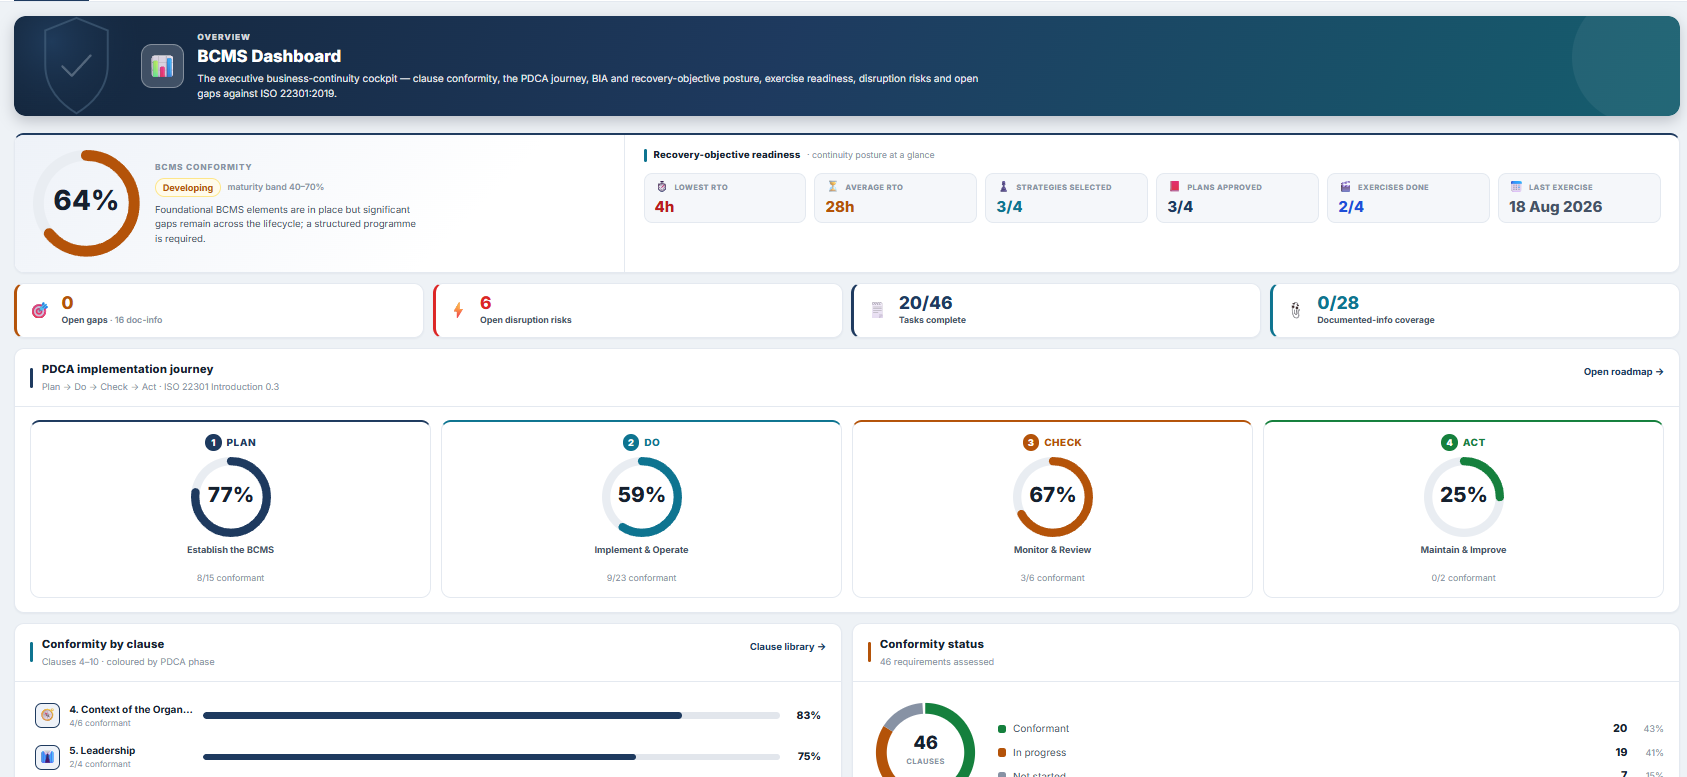Click the PLAN 77% progress ring
The width and height of the screenshot is (1687, 777).
click(x=231, y=497)
